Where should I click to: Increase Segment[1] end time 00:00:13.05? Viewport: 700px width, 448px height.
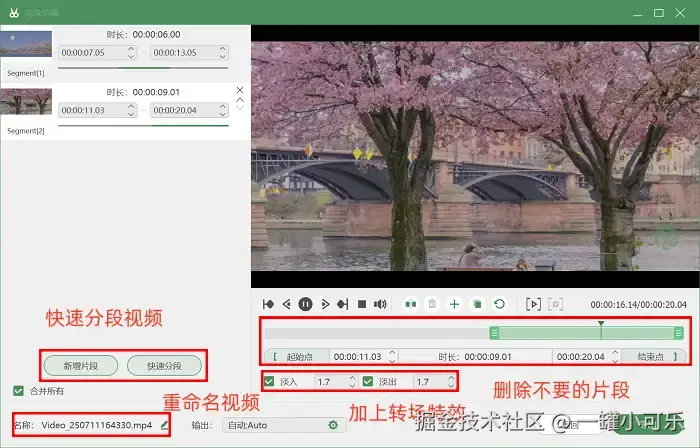(x=223, y=49)
